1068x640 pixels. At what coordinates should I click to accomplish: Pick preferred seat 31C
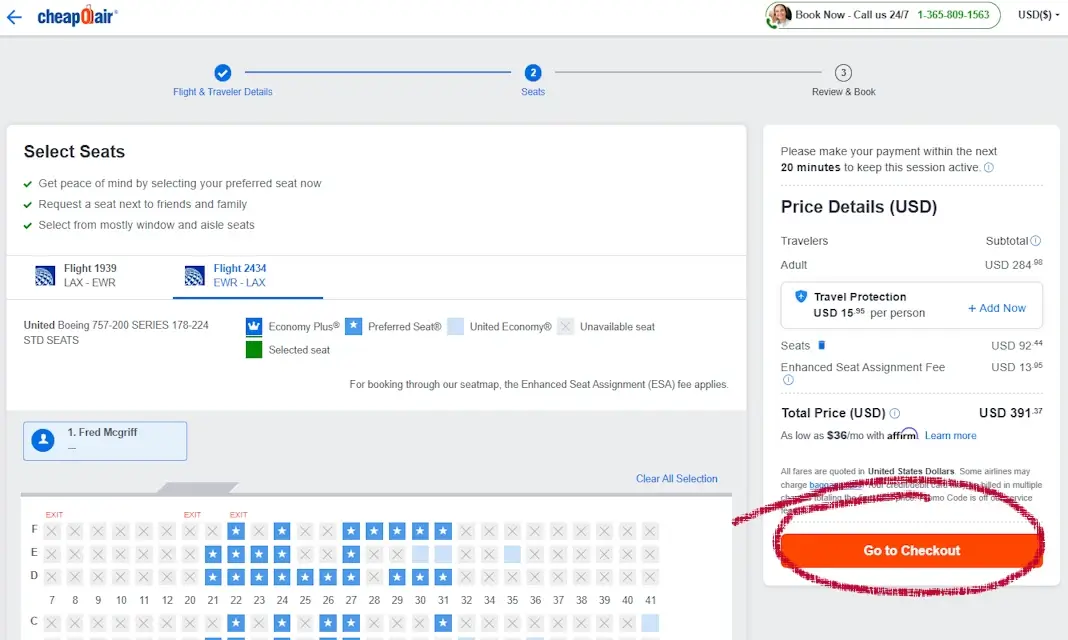coord(443,622)
